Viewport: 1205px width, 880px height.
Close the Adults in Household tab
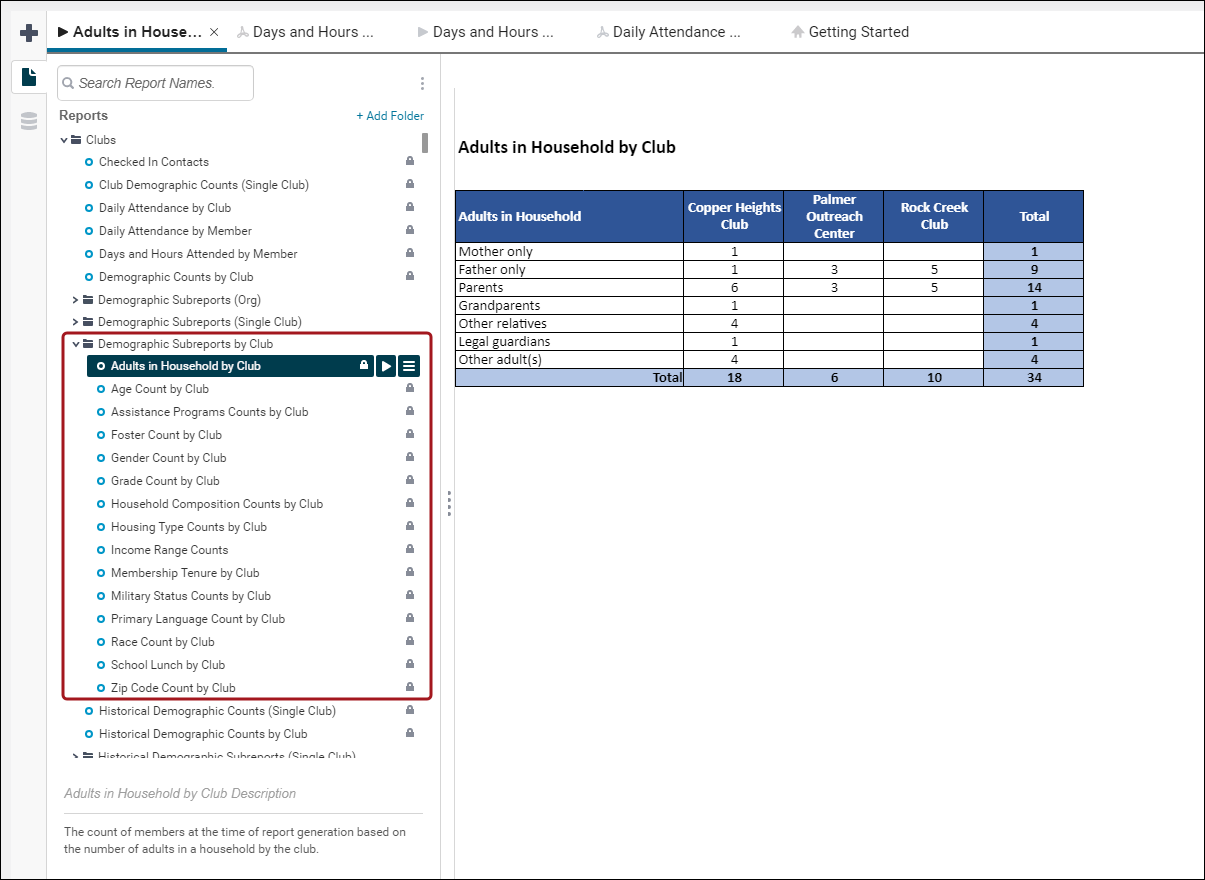click(214, 32)
